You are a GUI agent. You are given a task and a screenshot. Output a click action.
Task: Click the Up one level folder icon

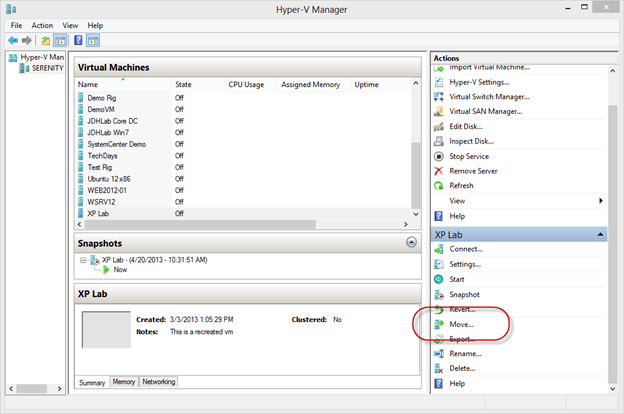46,40
